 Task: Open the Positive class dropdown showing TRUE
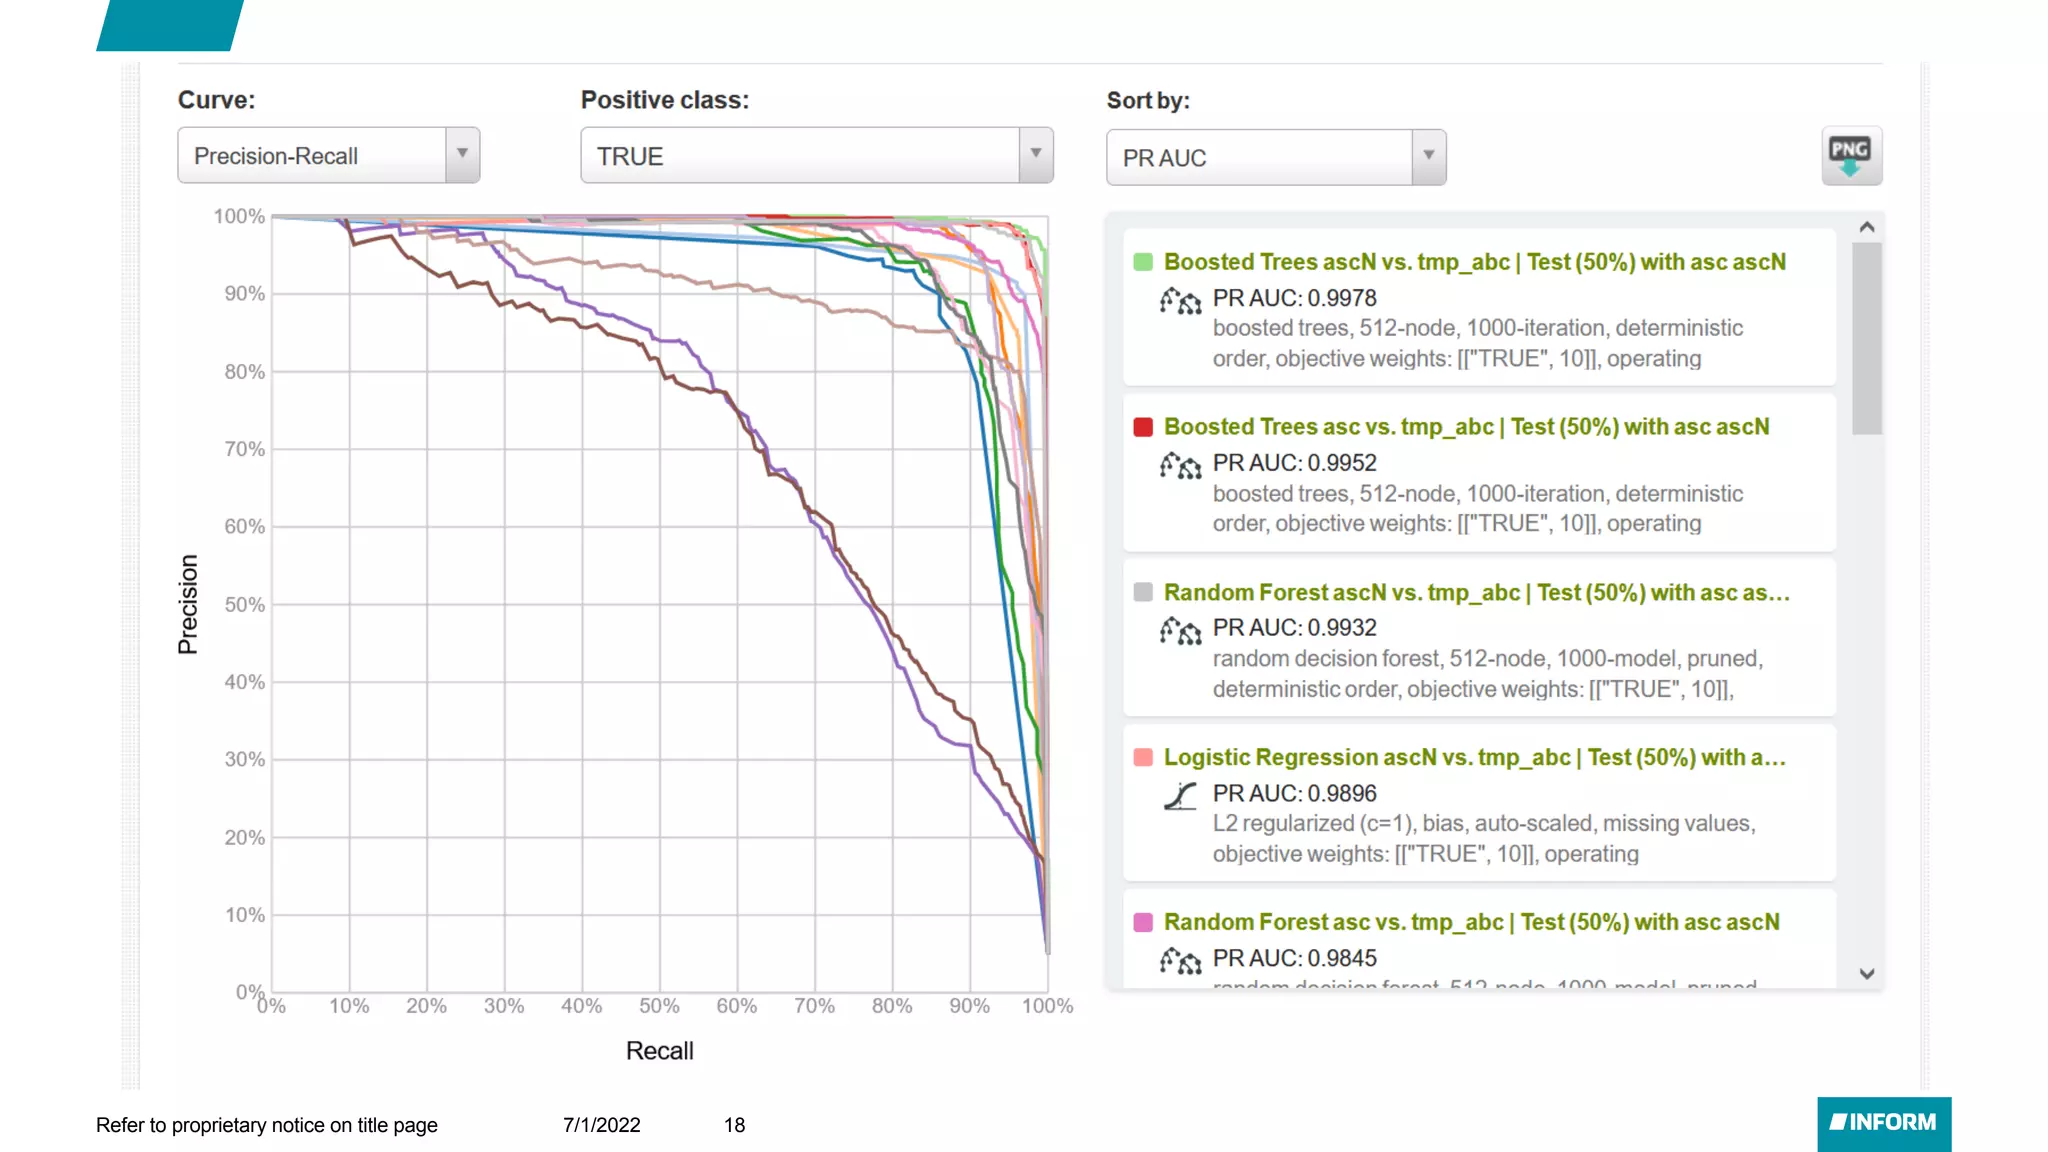click(x=816, y=156)
